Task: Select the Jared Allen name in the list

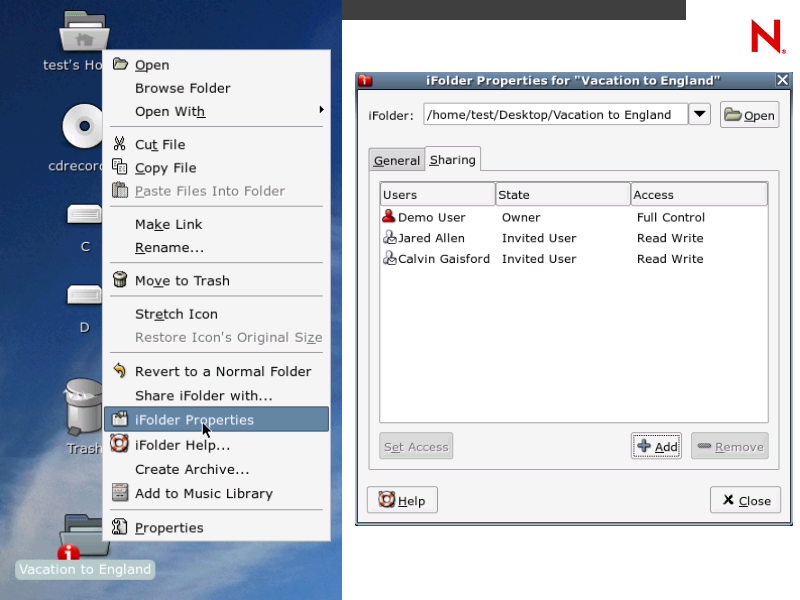Action: [x=431, y=238]
